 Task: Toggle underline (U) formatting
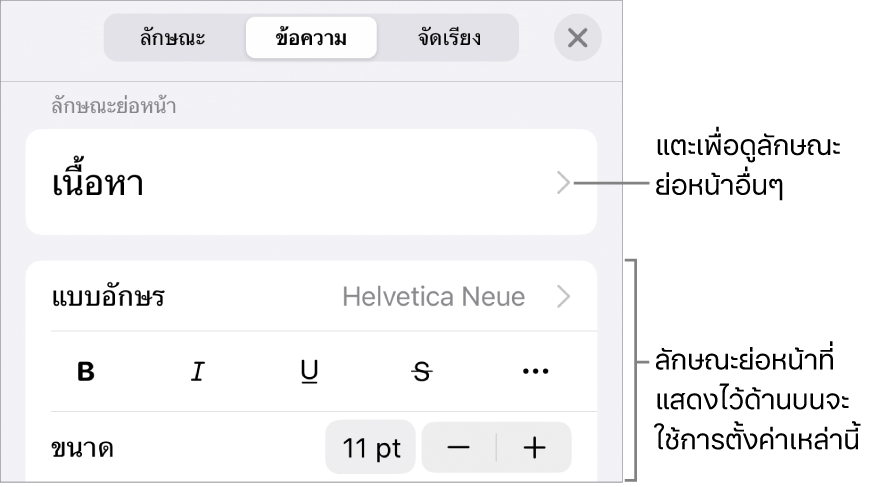point(309,371)
